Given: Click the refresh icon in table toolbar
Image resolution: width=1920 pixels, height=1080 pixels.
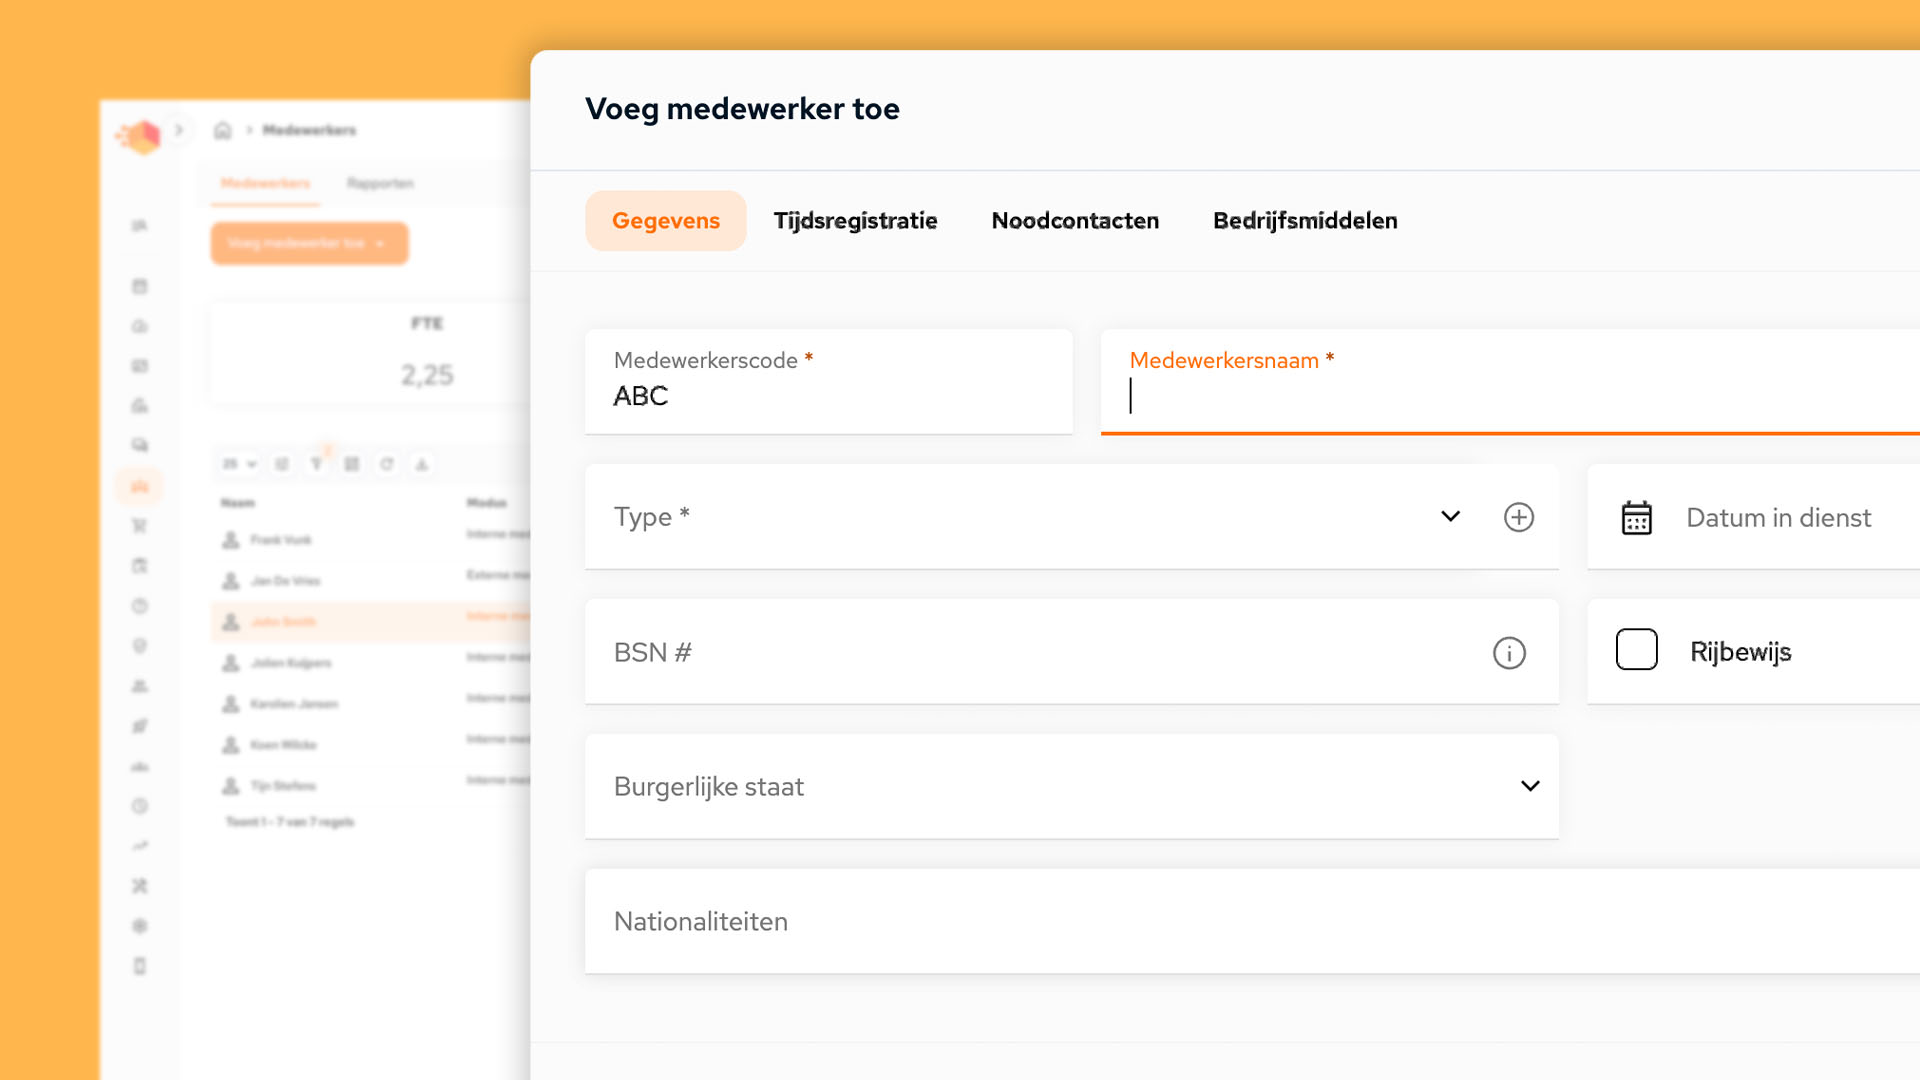Looking at the screenshot, I should 387,464.
